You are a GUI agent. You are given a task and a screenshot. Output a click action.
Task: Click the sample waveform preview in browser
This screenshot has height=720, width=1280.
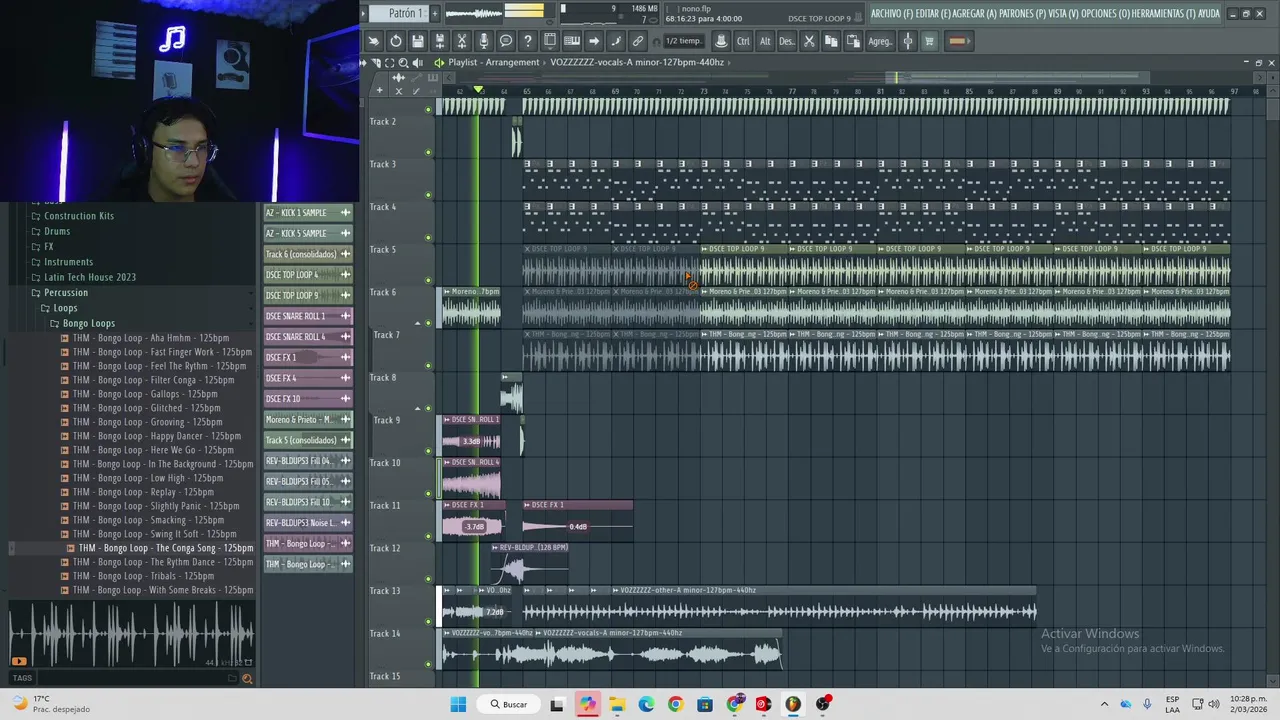point(130,634)
